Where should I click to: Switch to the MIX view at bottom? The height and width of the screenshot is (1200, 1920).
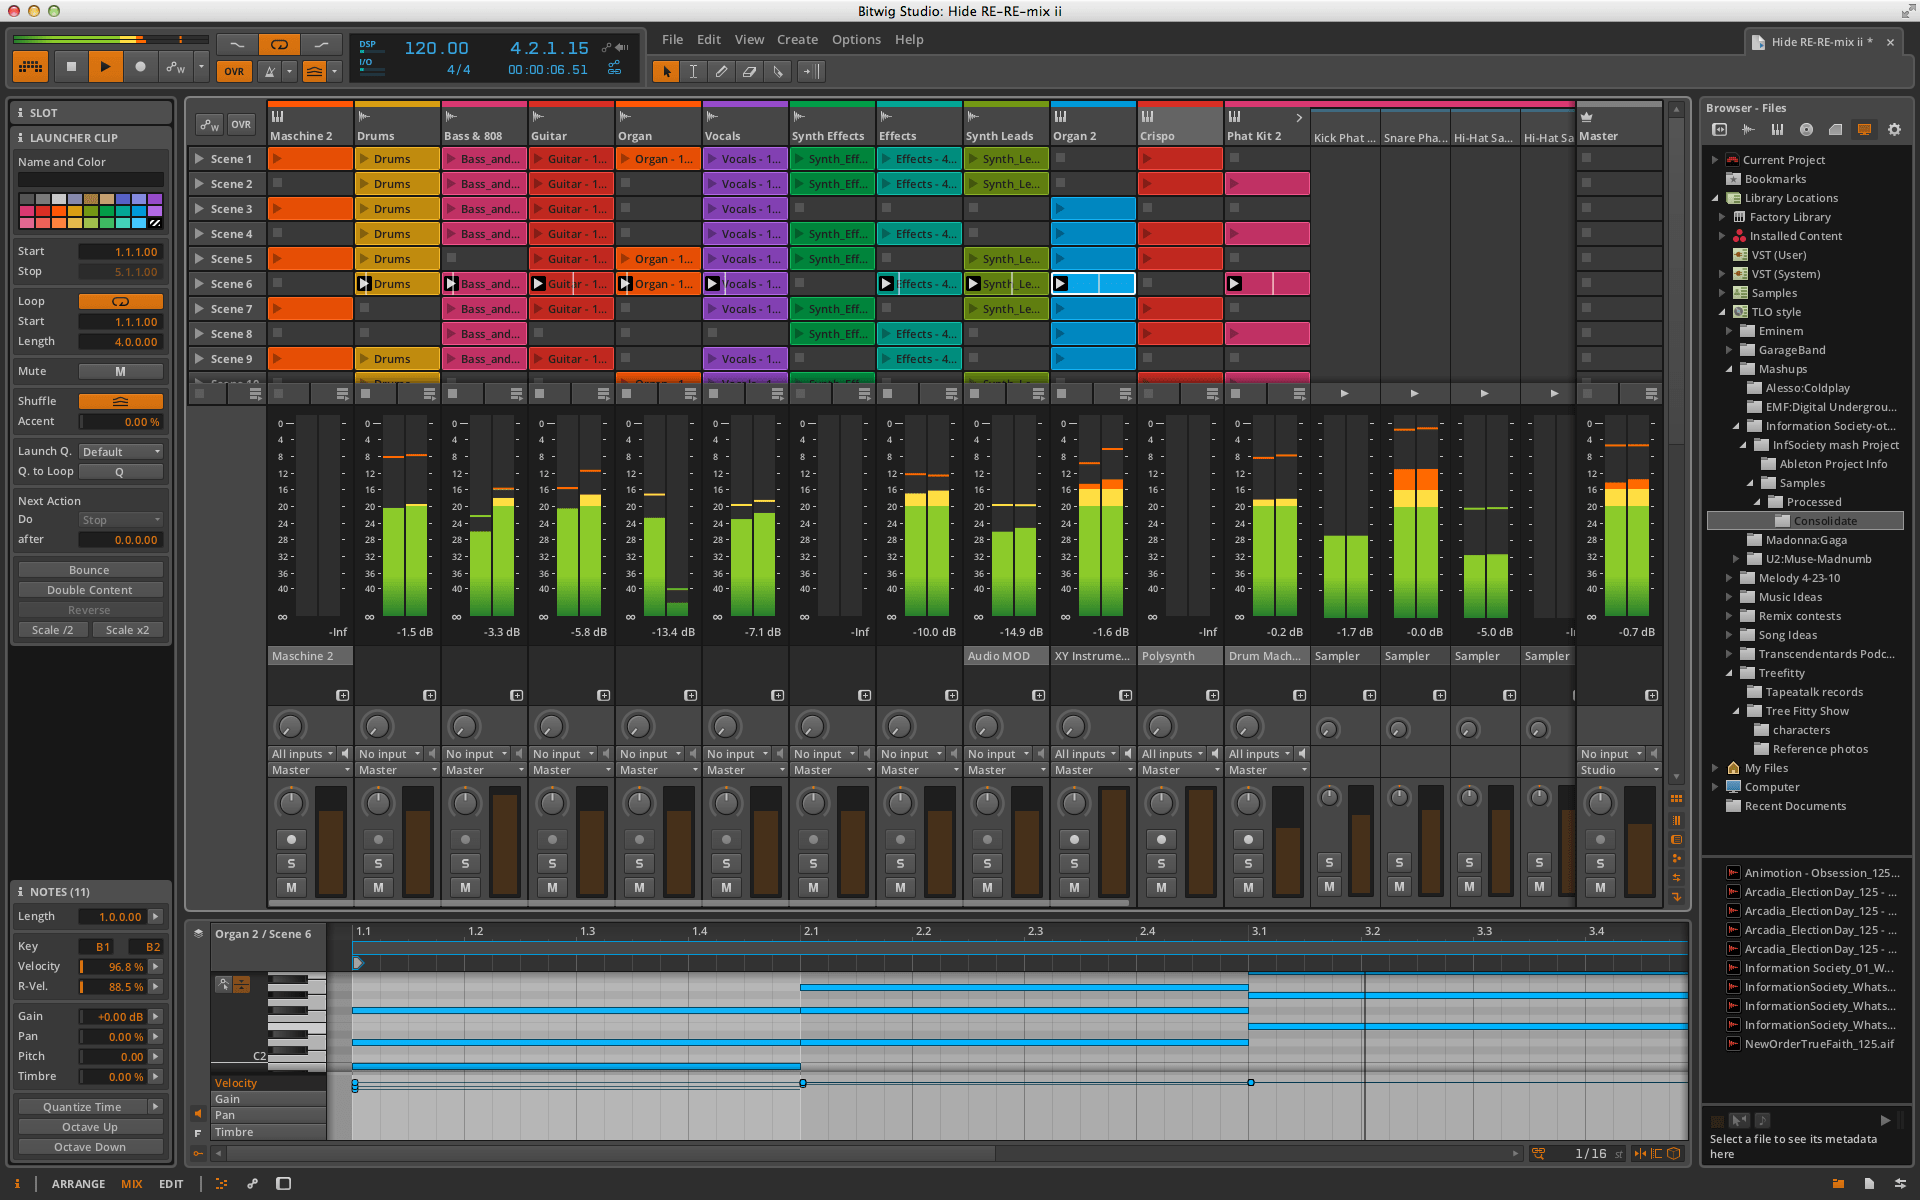coord(131,1183)
